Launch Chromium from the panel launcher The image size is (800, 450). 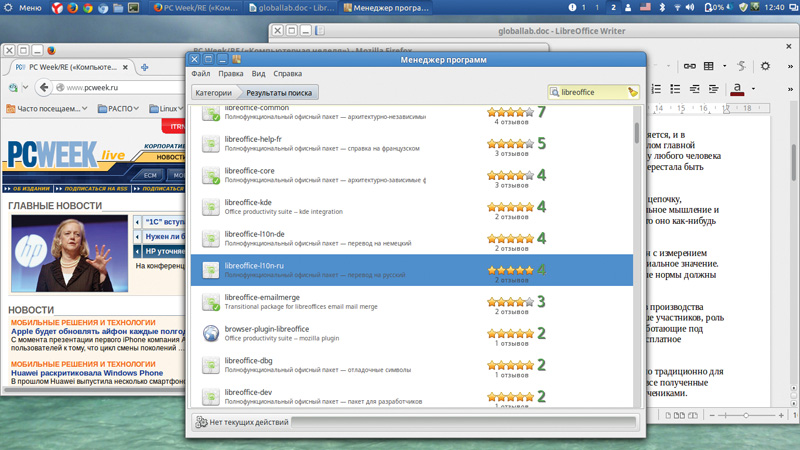pyautogui.click(x=103, y=8)
